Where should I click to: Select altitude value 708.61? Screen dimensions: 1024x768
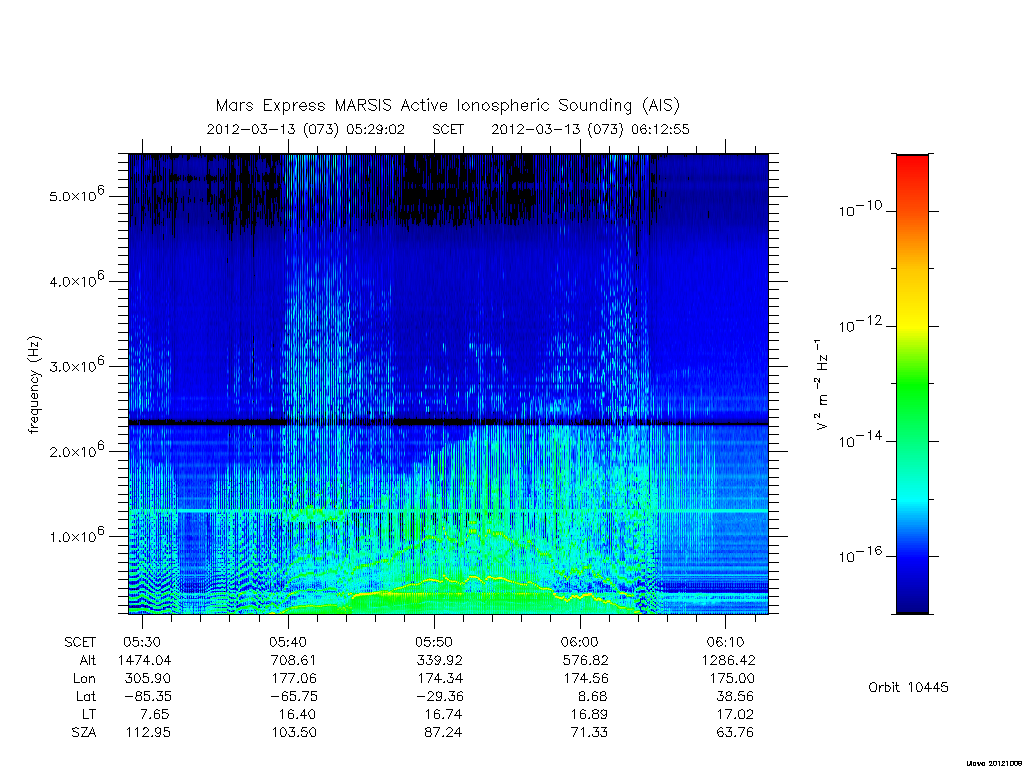click(x=293, y=660)
